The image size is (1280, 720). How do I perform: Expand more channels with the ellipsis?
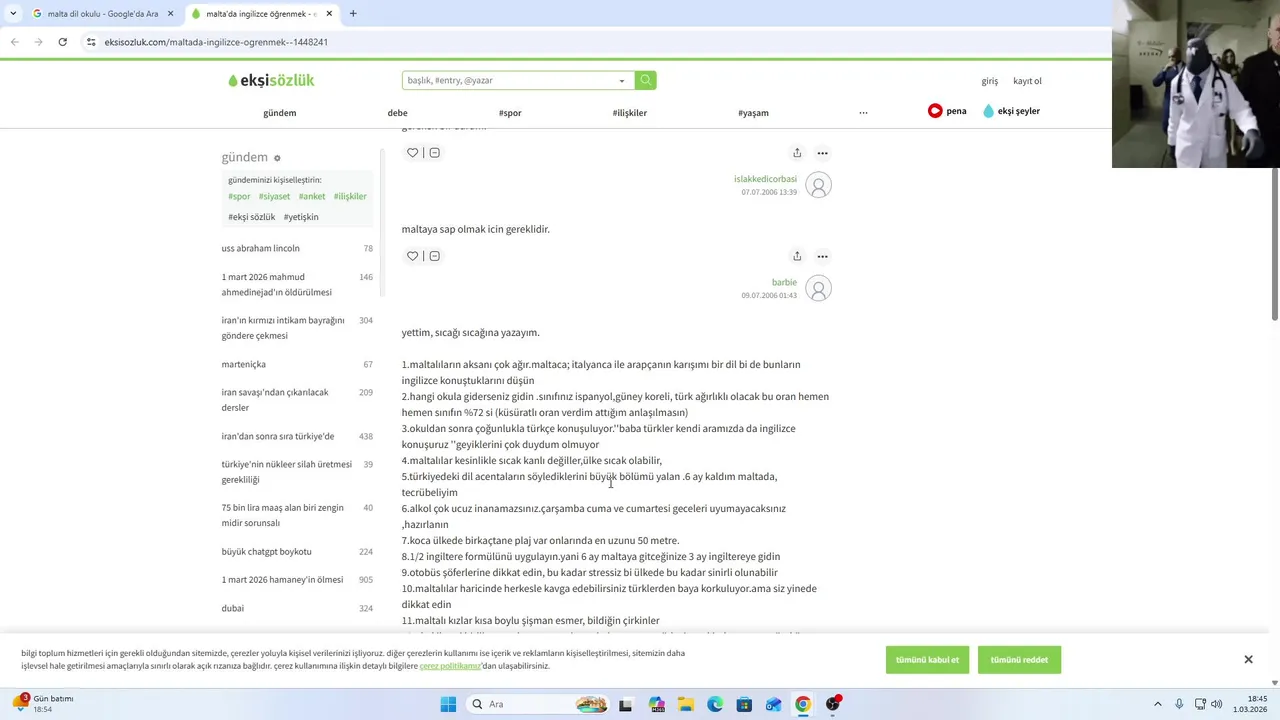(x=863, y=112)
